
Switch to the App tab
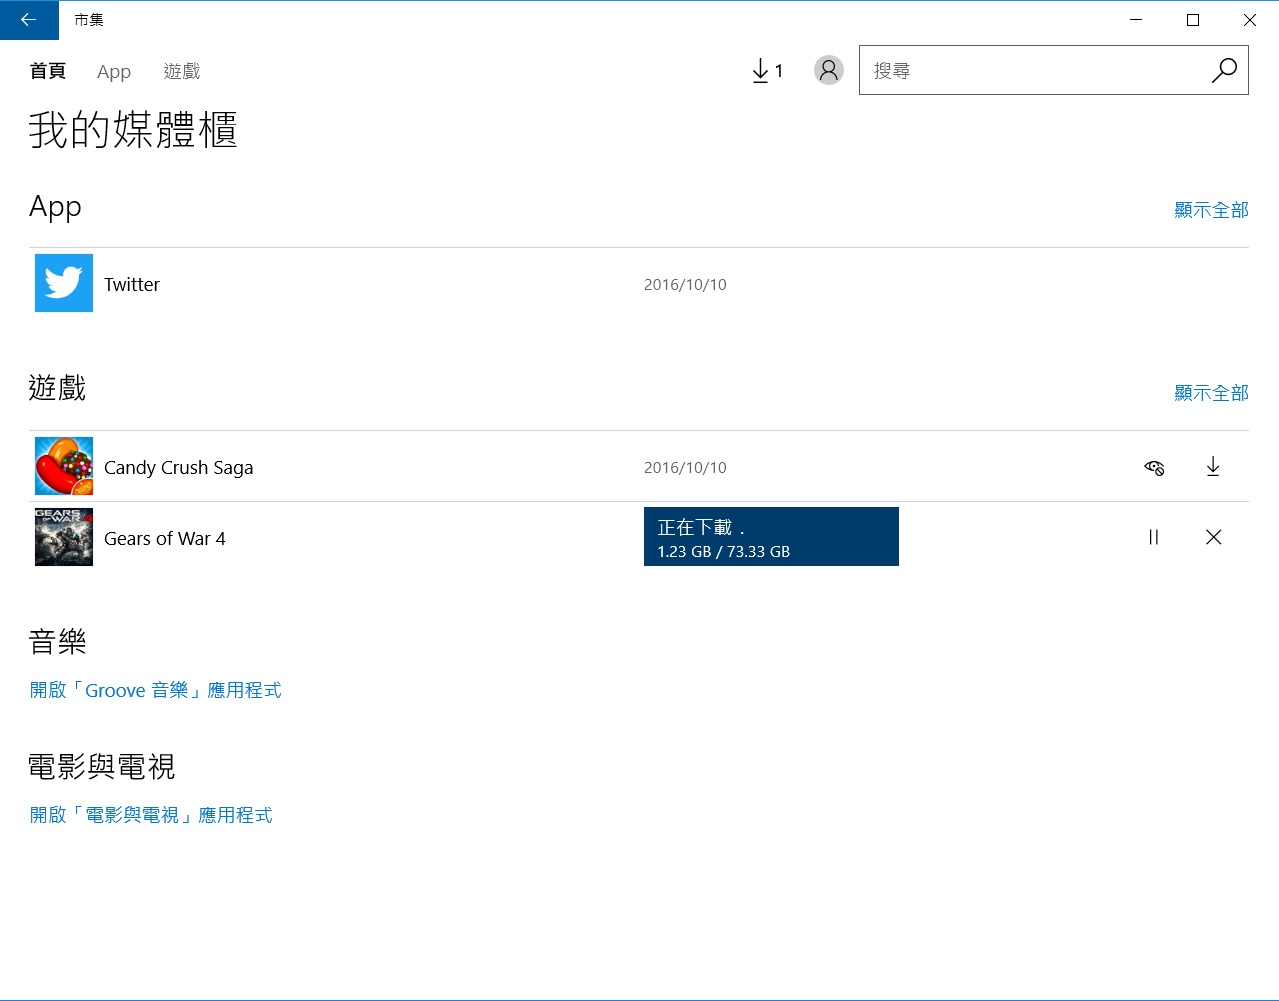(x=114, y=72)
